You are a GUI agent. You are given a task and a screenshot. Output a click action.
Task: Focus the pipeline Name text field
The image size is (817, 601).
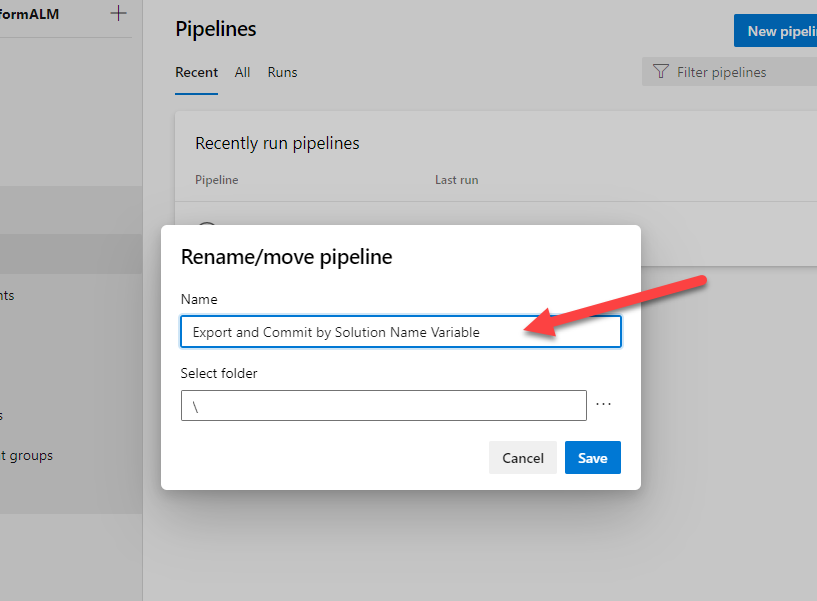[400, 332]
